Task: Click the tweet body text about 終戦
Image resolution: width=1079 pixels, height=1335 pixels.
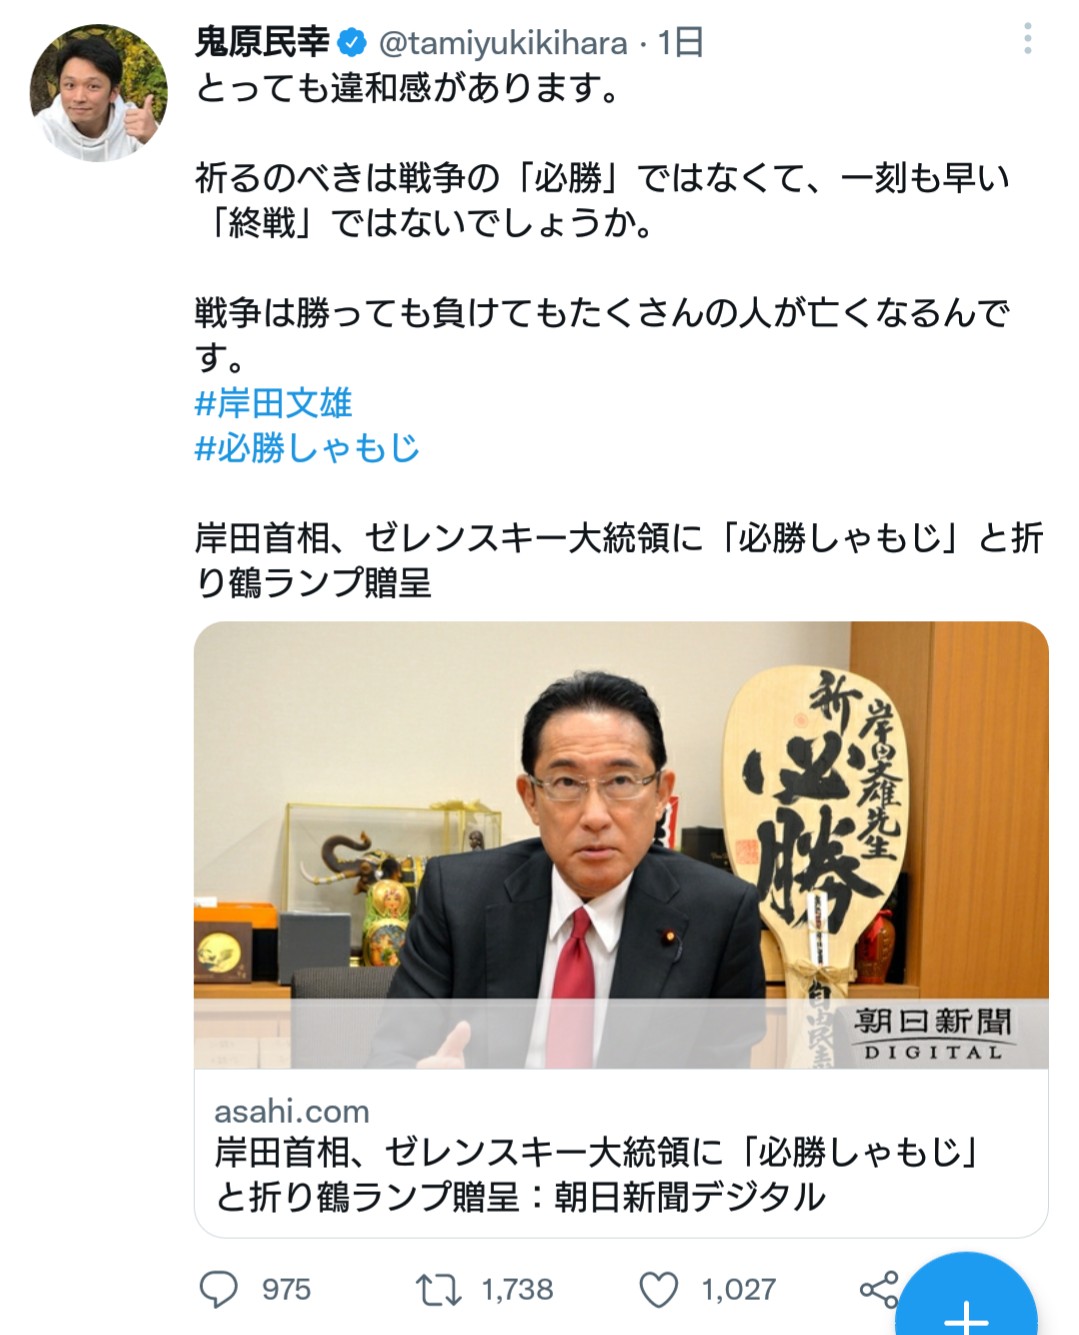Action: click(x=602, y=200)
